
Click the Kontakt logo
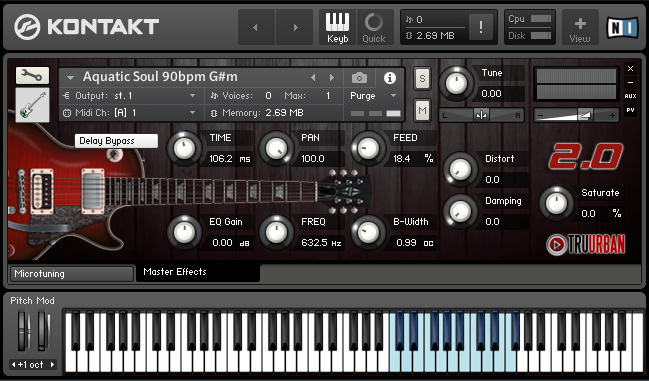(86, 27)
